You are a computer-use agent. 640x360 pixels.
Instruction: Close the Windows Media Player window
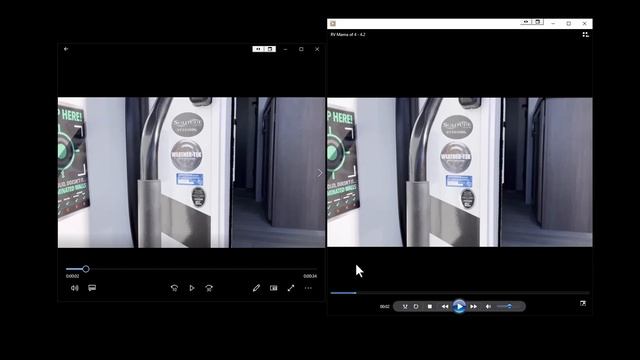[x=584, y=24]
